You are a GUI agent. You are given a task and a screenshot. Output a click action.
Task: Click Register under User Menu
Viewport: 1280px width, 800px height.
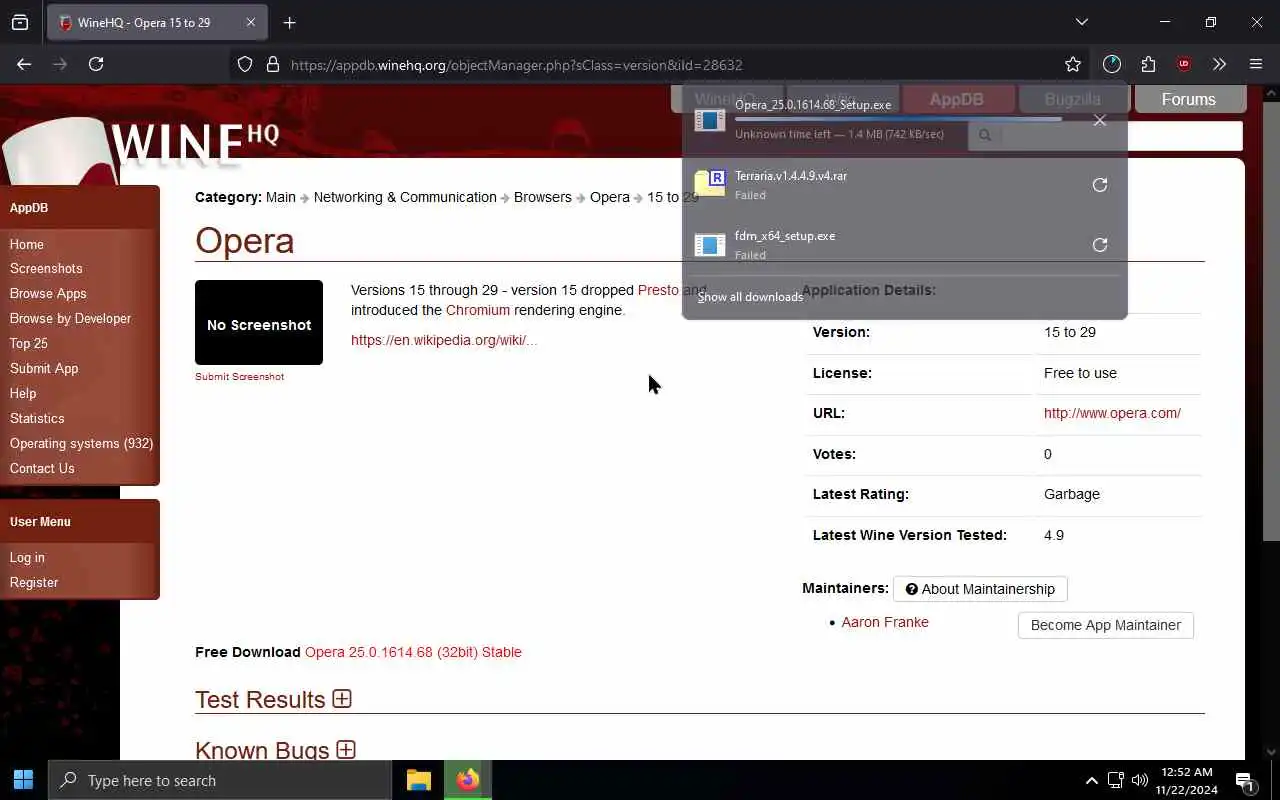click(x=34, y=582)
